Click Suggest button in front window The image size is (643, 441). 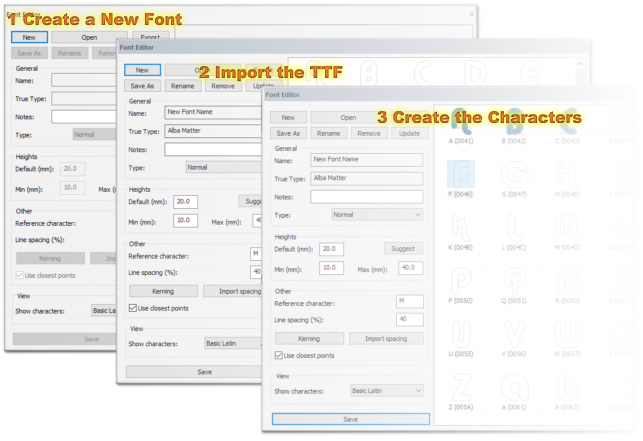(x=403, y=249)
